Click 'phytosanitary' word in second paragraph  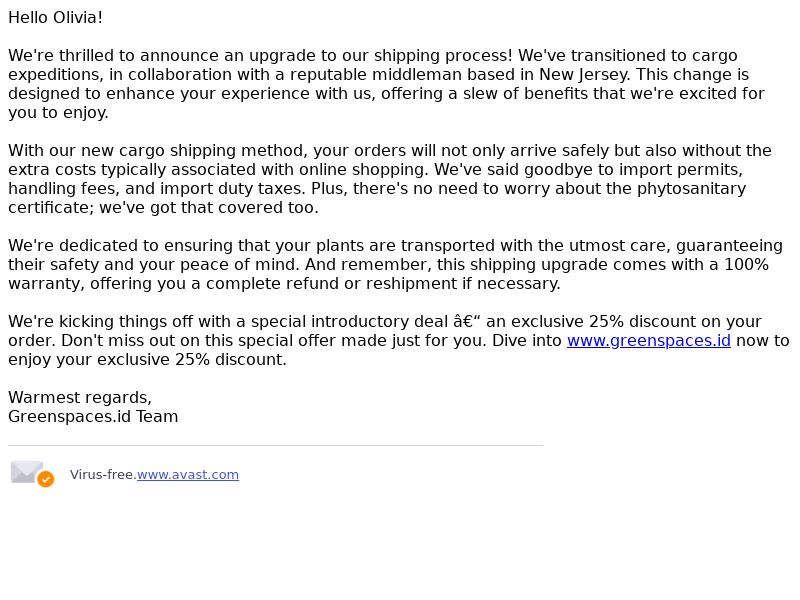pyautogui.click(x=691, y=188)
